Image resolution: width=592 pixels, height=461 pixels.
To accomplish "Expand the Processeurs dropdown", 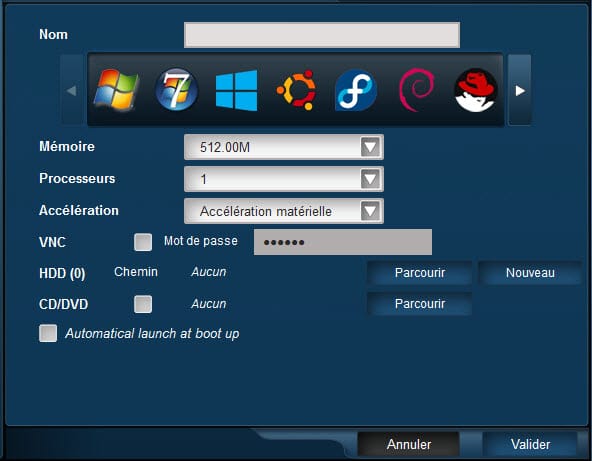I will click(x=284, y=179).
